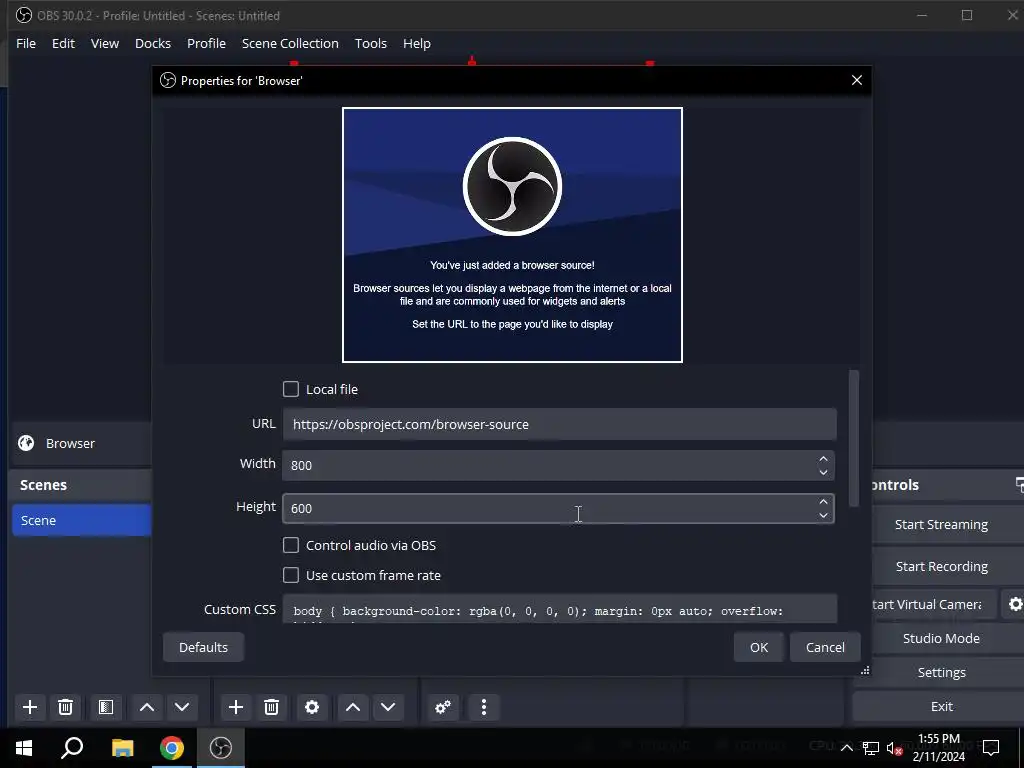This screenshot has height=768, width=1024.
Task: Open Settings from Controls panel
Action: tap(941, 672)
